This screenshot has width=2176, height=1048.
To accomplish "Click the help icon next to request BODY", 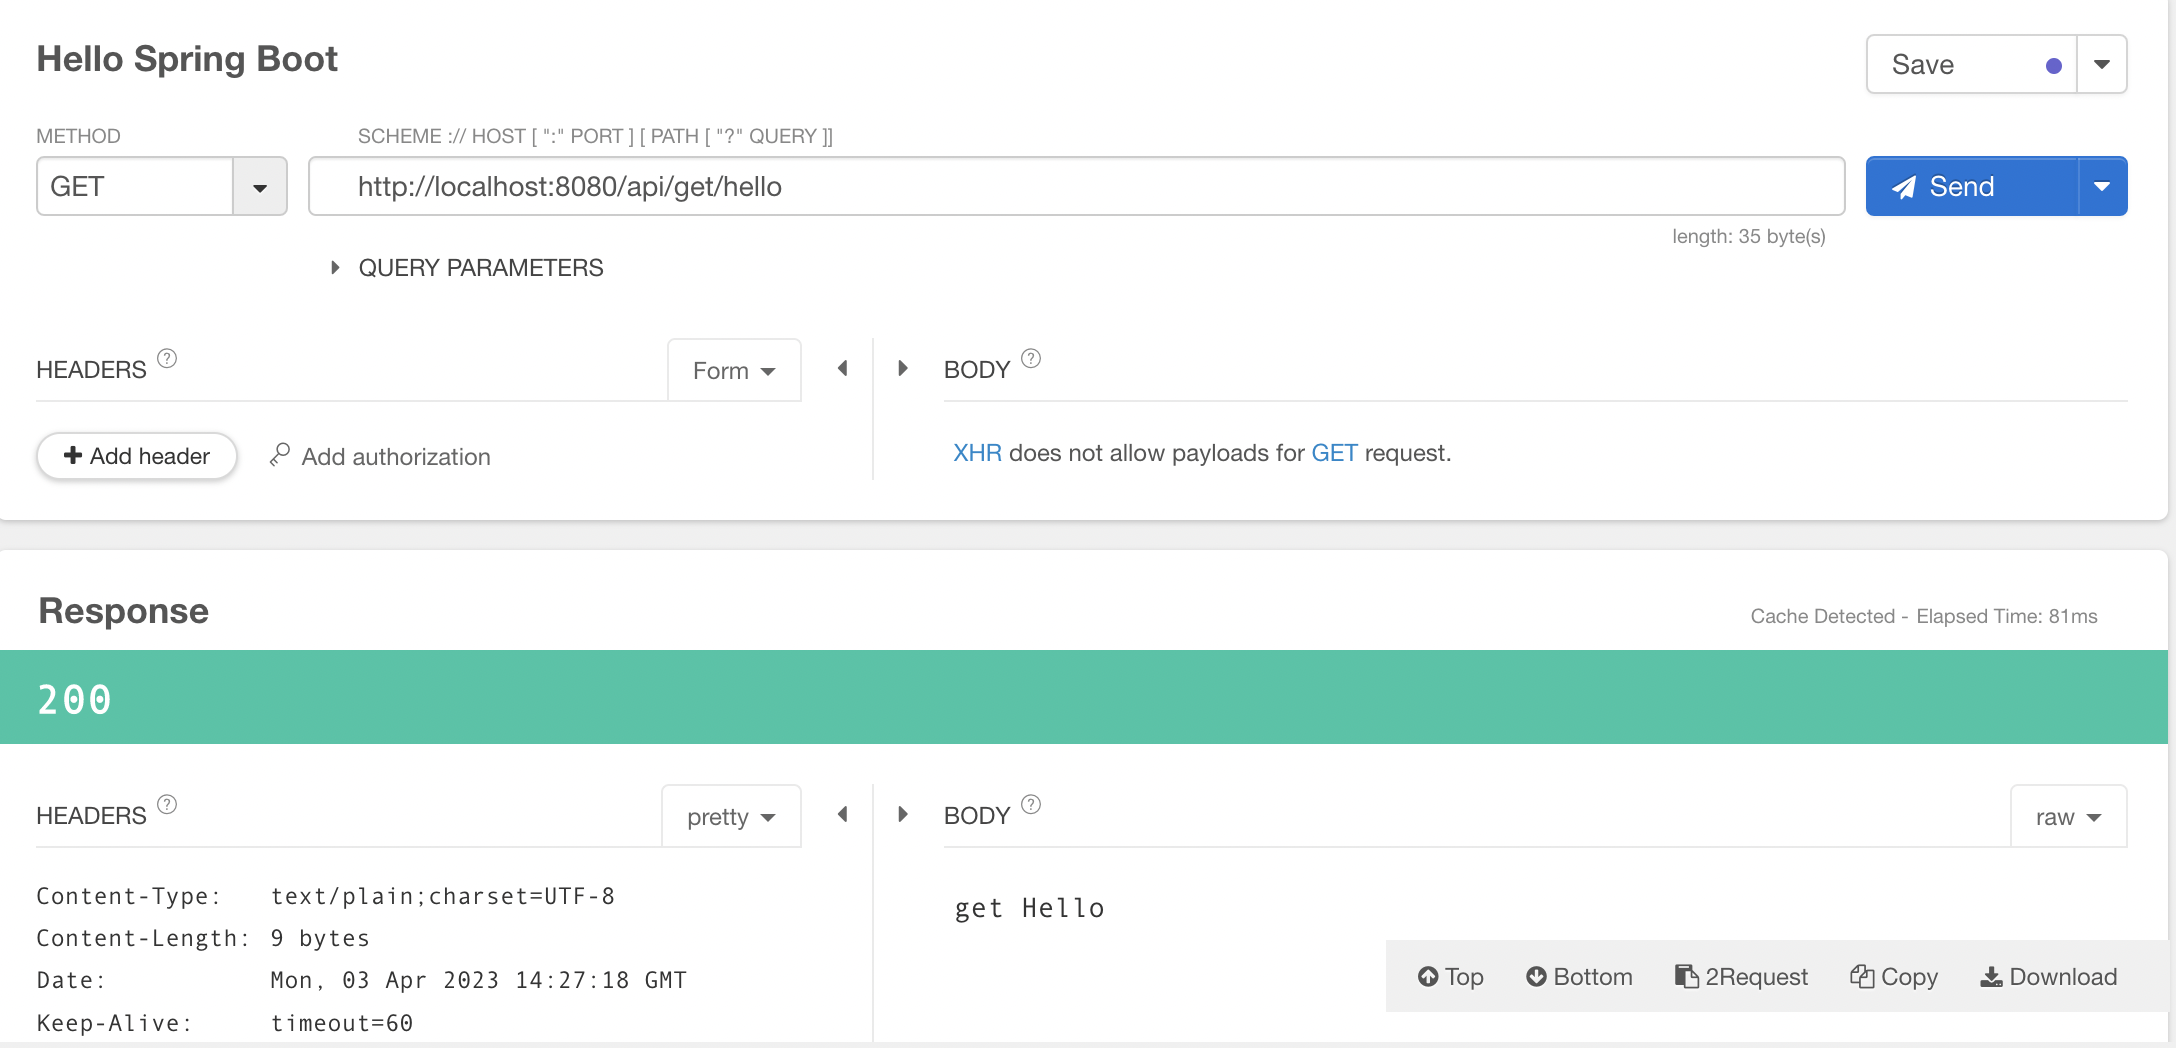I will pyautogui.click(x=1031, y=358).
